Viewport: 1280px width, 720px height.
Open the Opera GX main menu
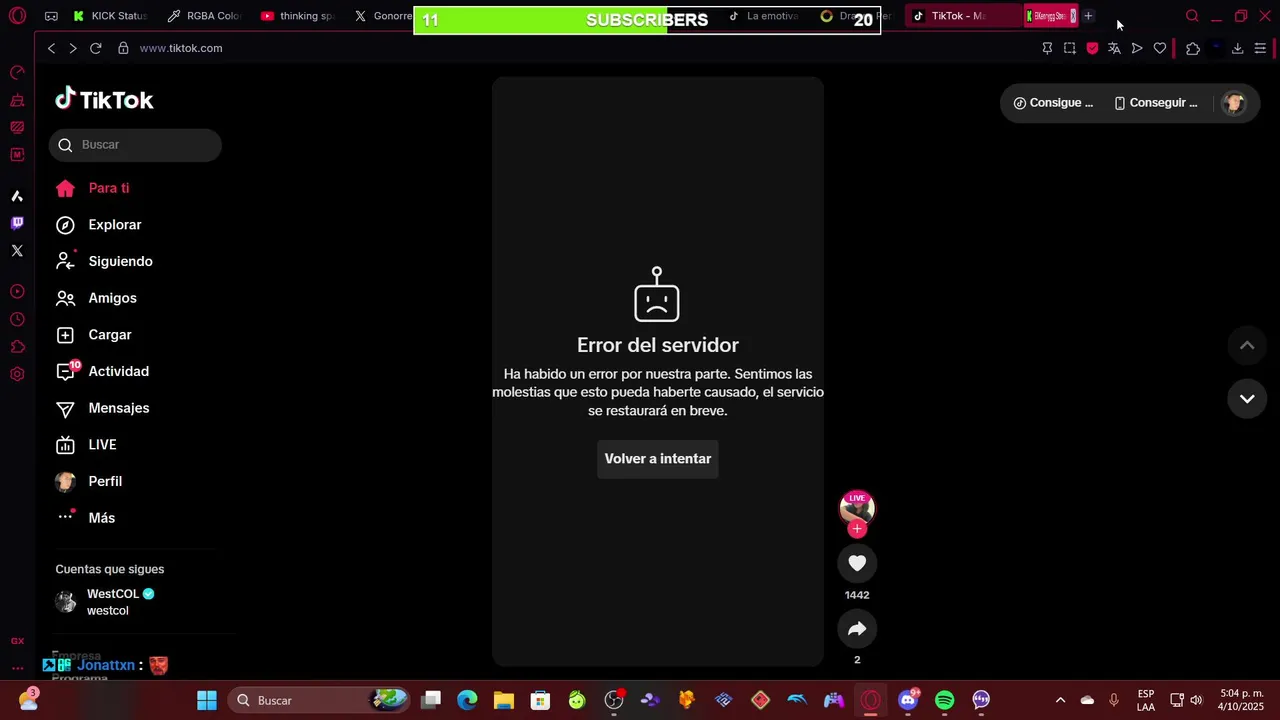coord(17,16)
